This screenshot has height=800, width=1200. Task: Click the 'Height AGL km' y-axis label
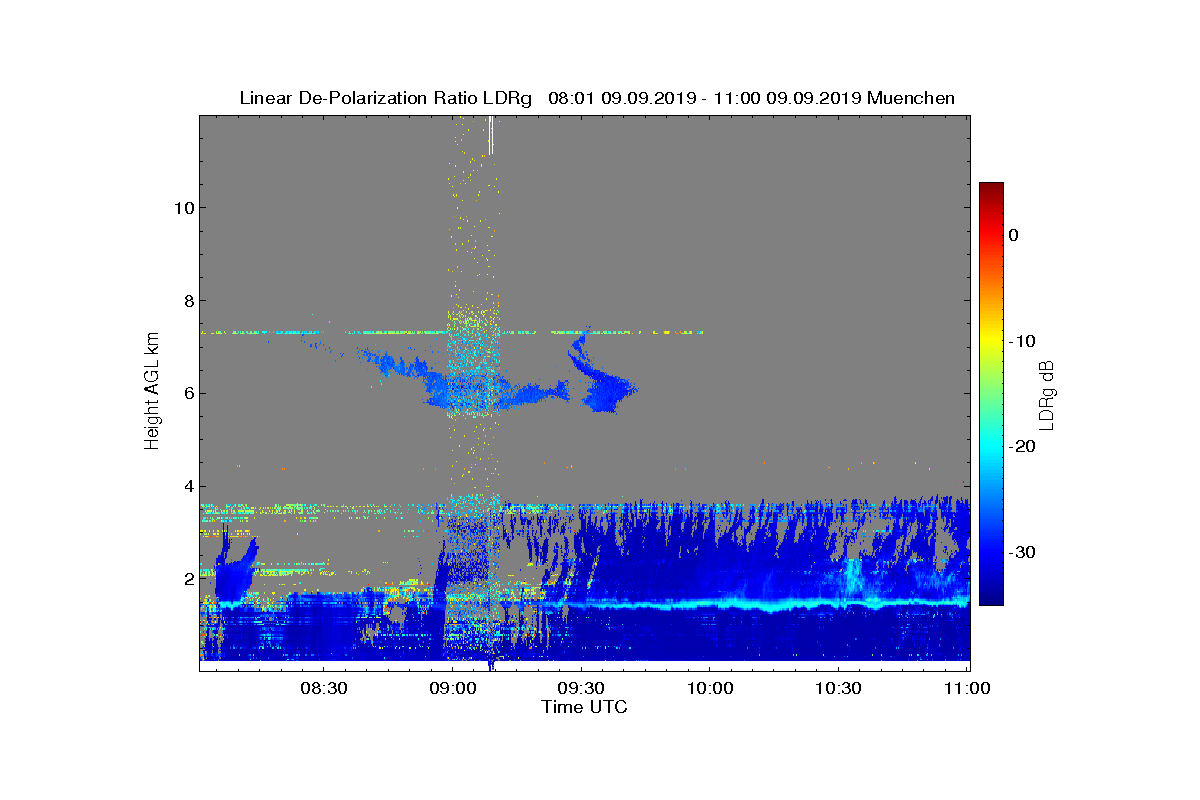[x=152, y=392]
